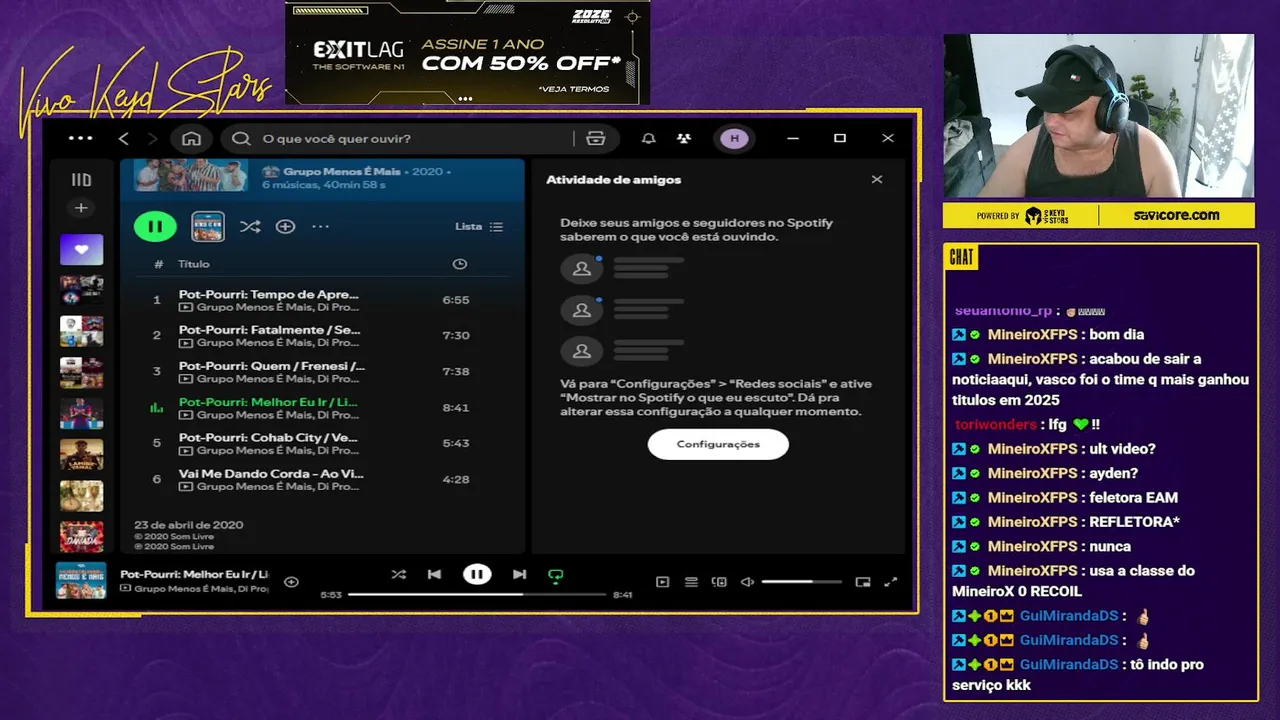Skip to previous track
1280x720 pixels.
[434, 574]
